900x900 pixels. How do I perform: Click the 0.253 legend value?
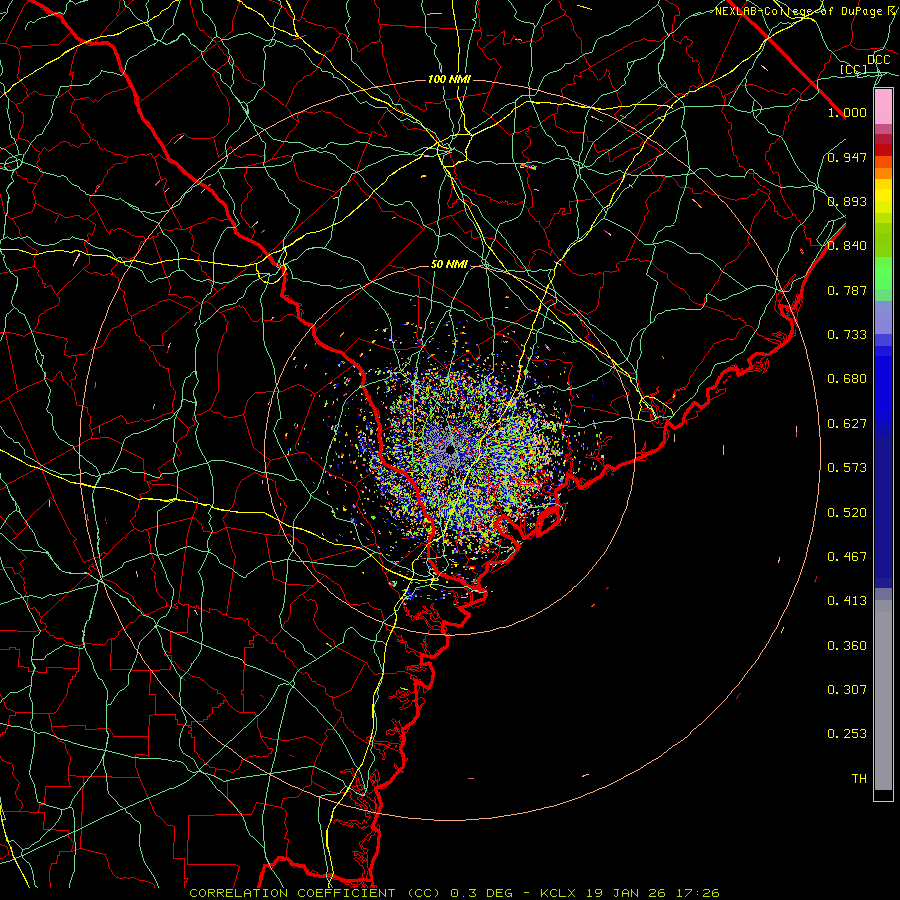[847, 734]
